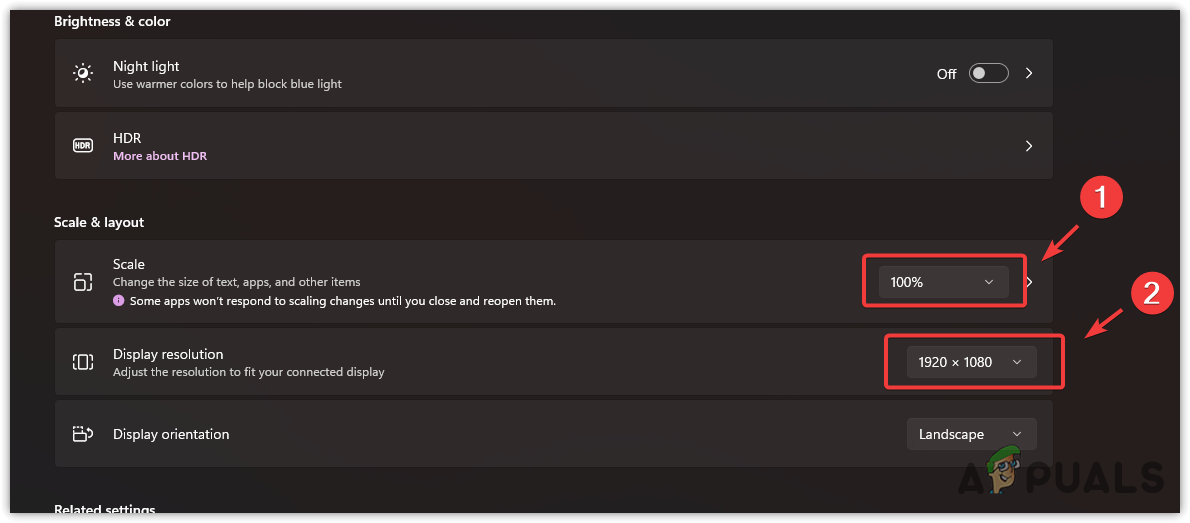Open the More about HDR link

coord(160,156)
